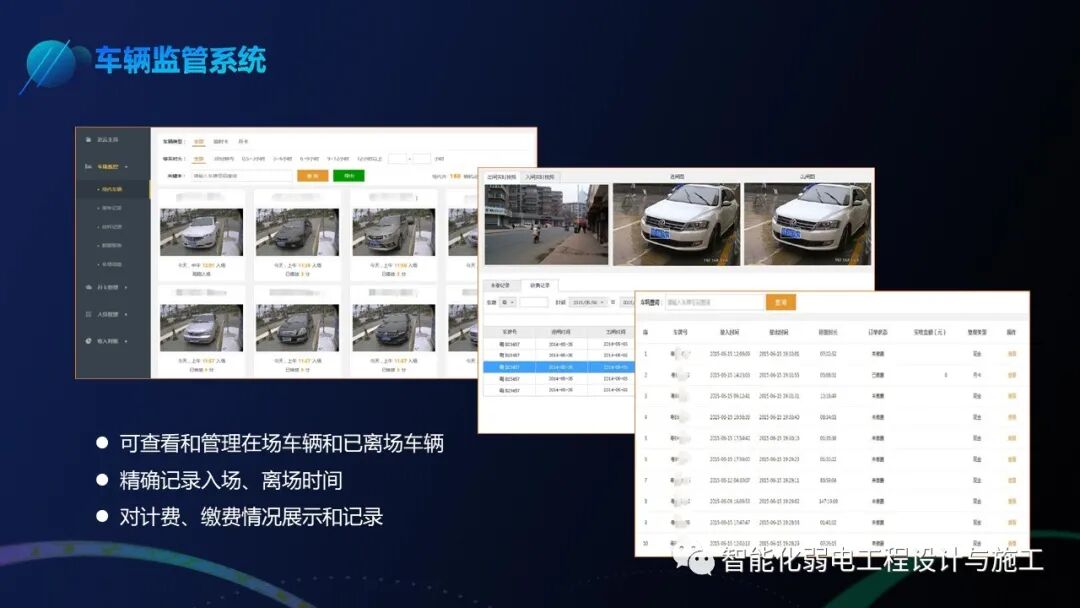The image size is (1080, 608).
Task: Click the amount column header ending in (元)
Action: [929, 332]
